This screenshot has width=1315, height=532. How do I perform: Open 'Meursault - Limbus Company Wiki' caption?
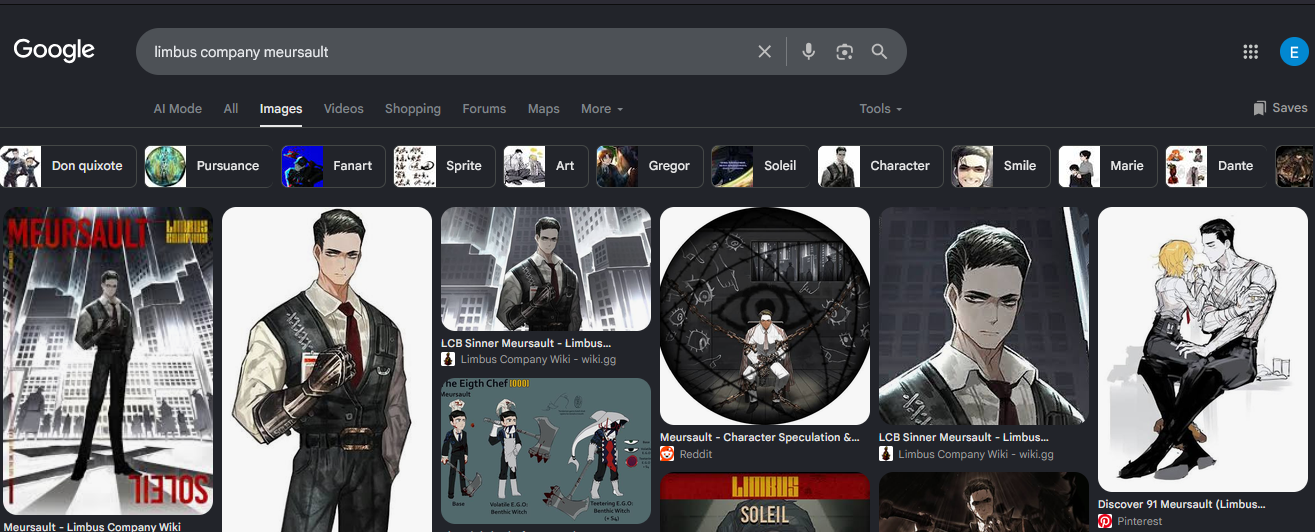click(93, 526)
